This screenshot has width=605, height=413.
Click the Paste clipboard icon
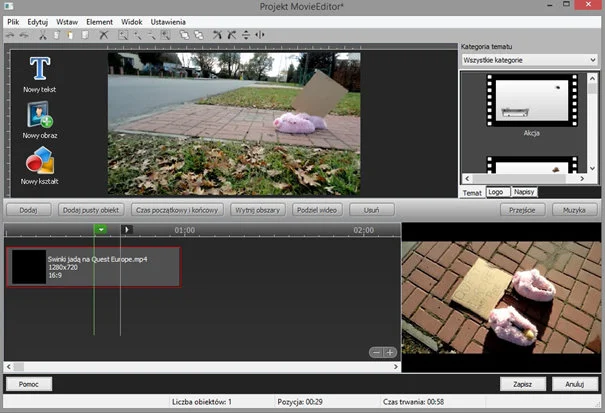pyautogui.click(x=70, y=35)
